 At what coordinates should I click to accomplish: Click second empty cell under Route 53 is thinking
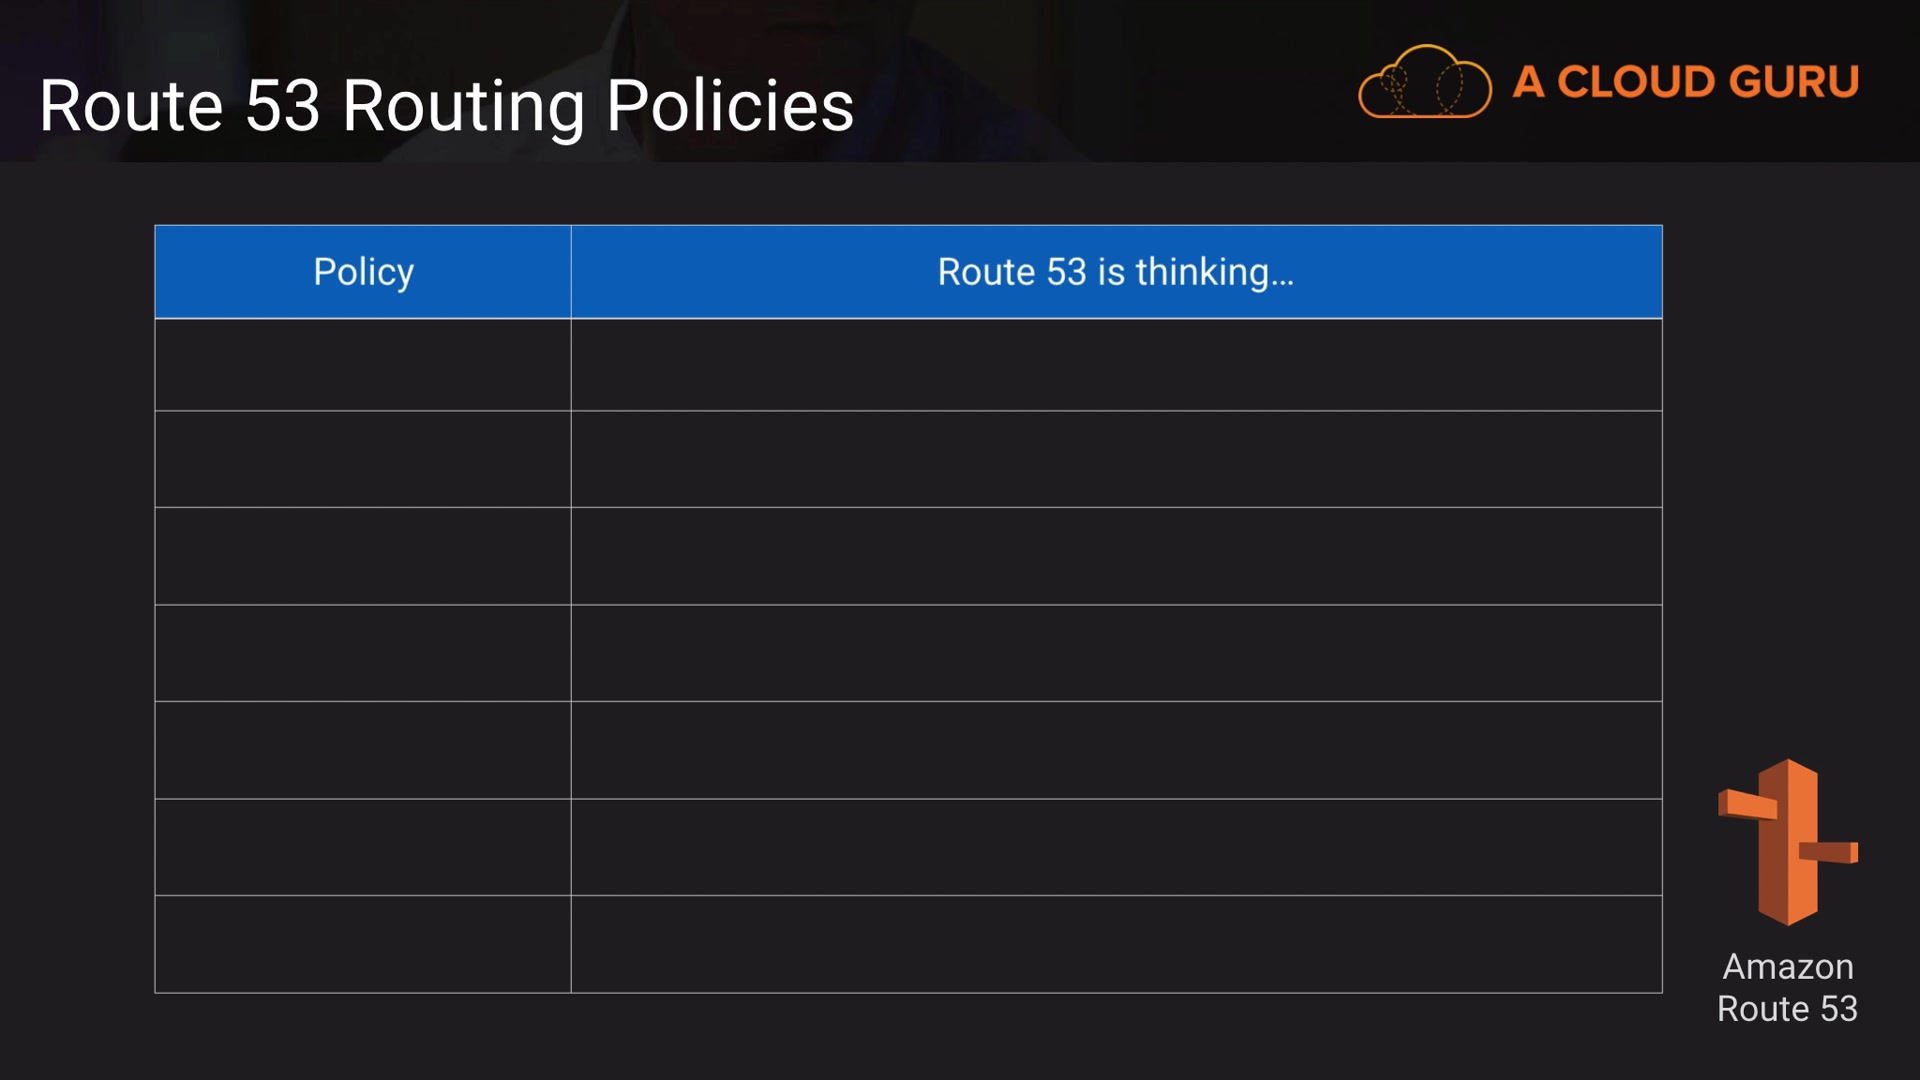pyautogui.click(x=1116, y=459)
